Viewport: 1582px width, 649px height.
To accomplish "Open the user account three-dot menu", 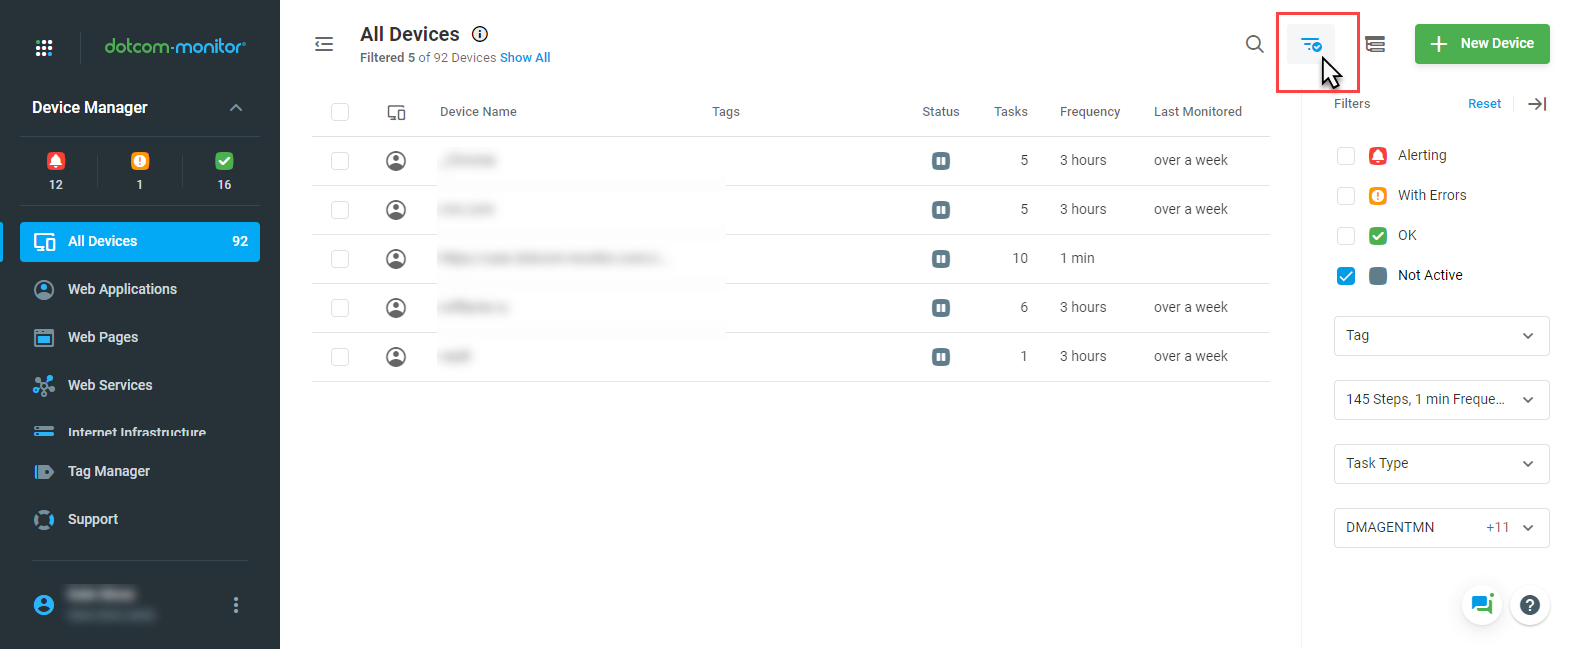I will tap(236, 605).
